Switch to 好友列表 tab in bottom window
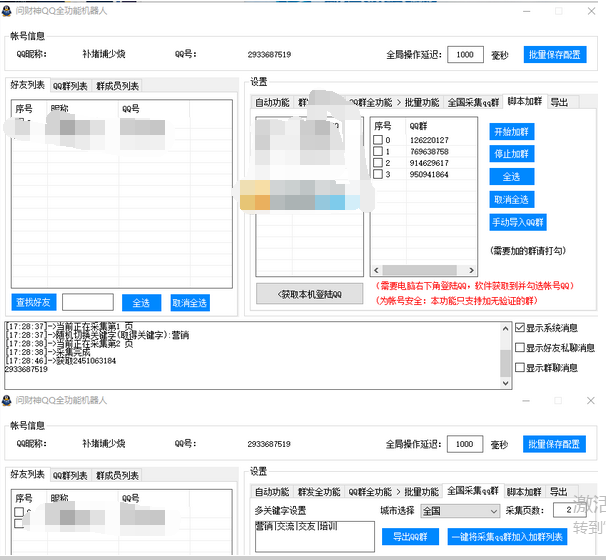606x560 pixels. [27, 474]
